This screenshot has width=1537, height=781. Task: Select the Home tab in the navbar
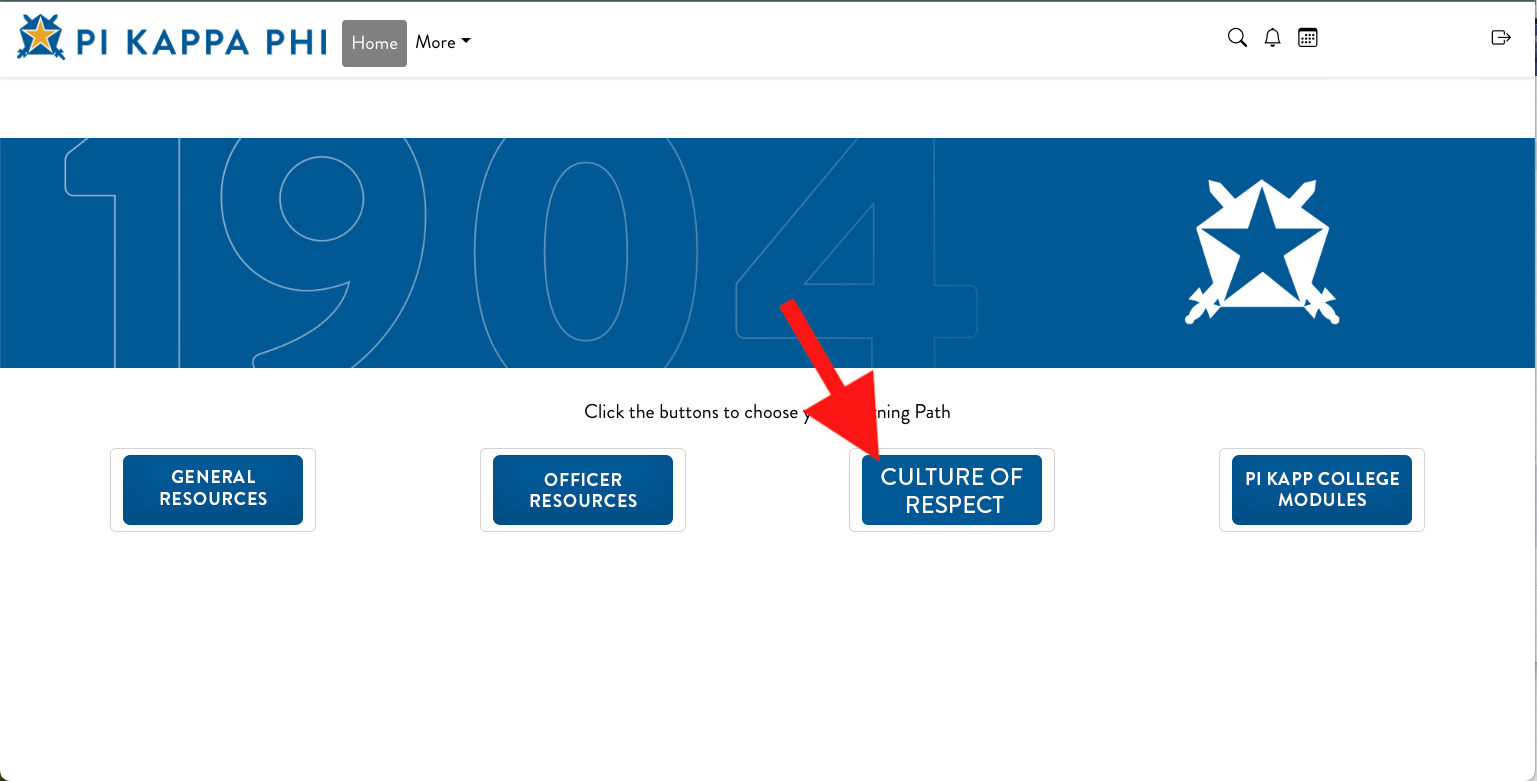[374, 43]
